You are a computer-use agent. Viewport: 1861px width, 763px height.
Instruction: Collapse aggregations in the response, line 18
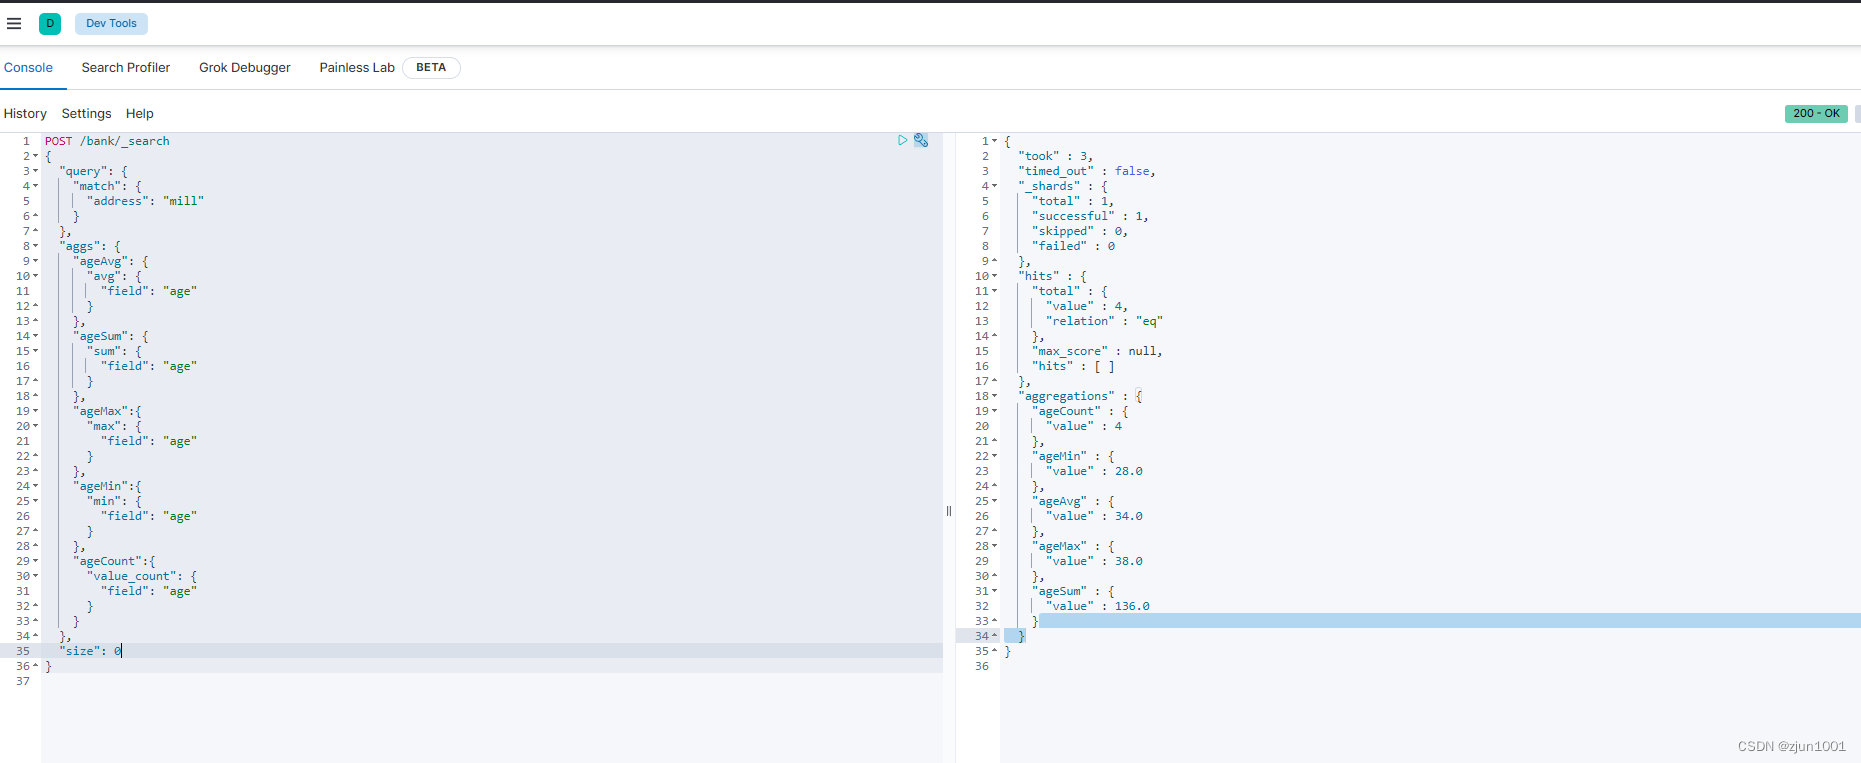tap(995, 396)
